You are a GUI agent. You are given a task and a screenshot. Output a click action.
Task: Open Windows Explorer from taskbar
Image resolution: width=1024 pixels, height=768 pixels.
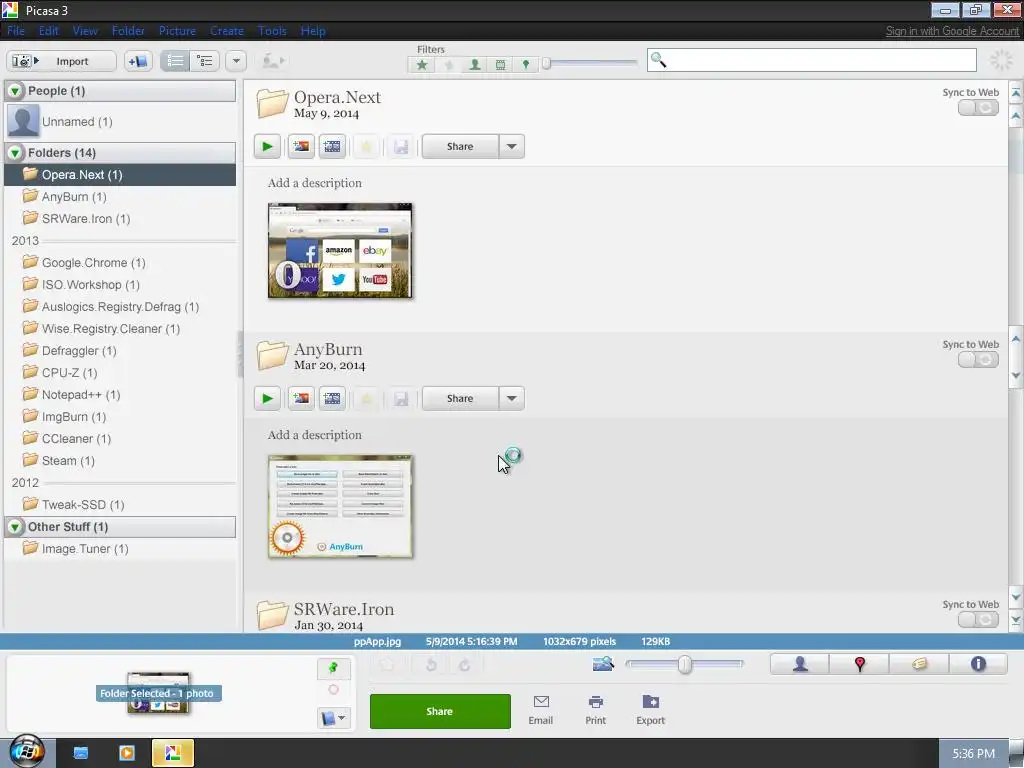tap(80, 753)
